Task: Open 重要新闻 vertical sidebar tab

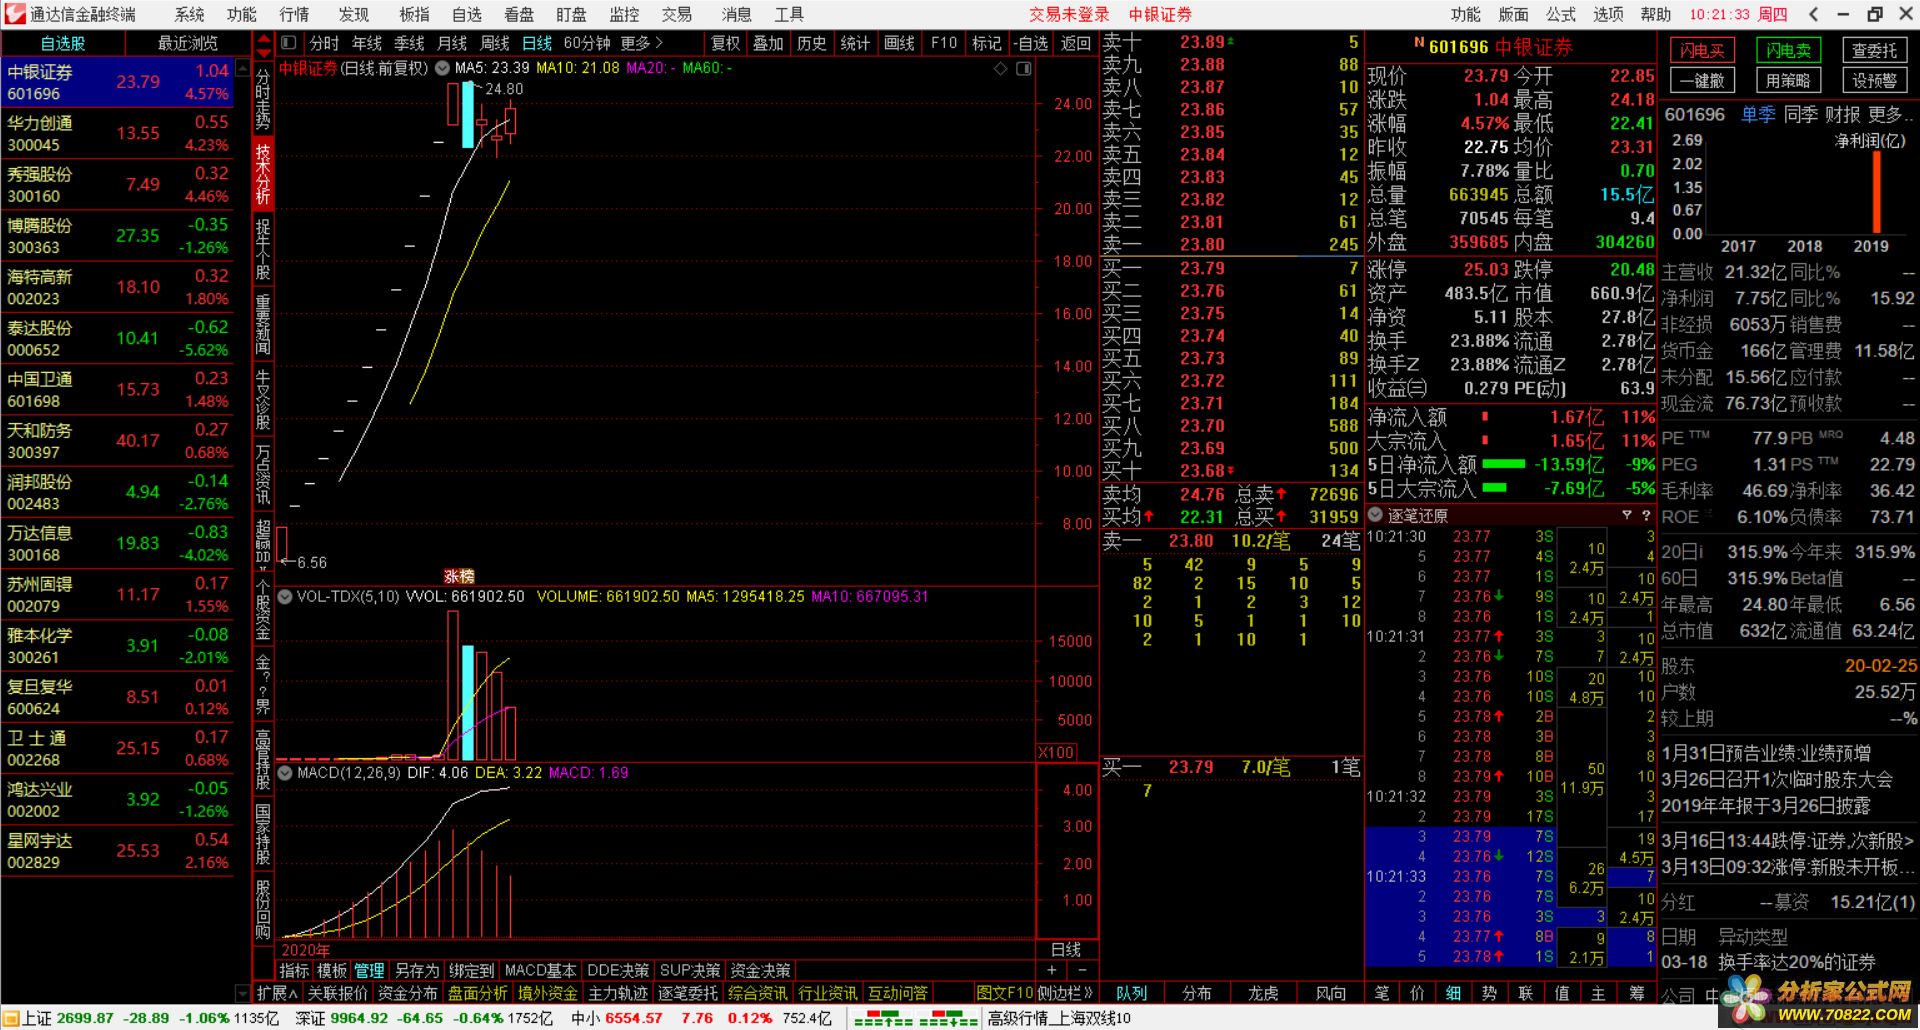Action: (x=263, y=325)
